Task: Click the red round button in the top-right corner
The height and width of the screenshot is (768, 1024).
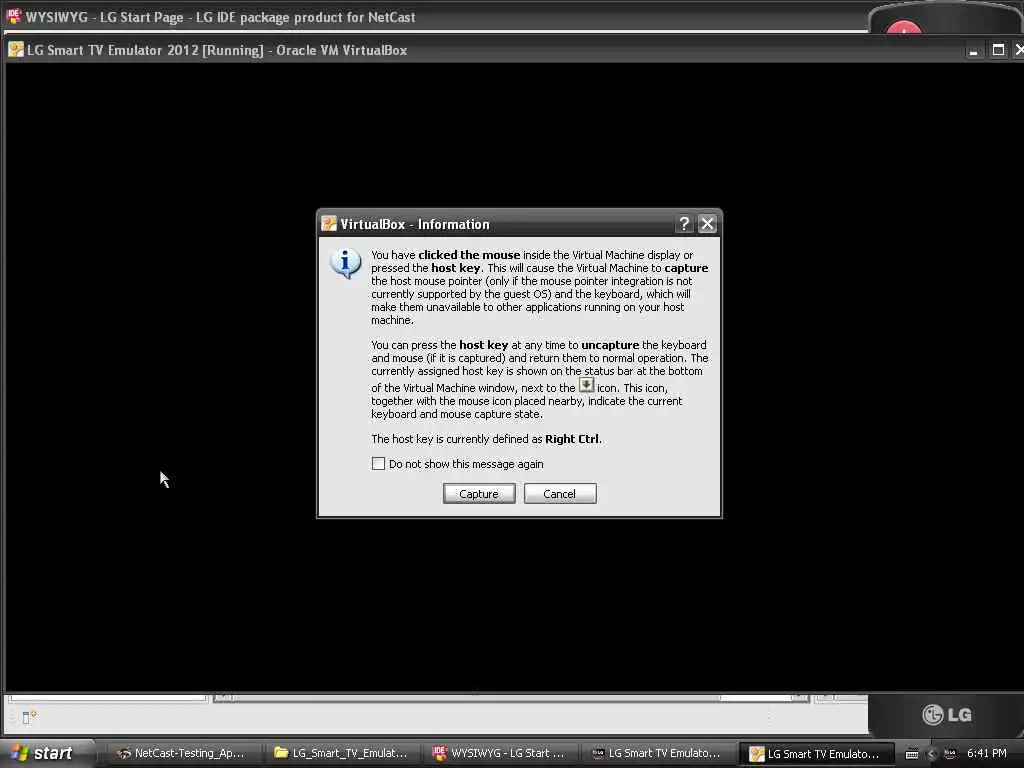Action: (904, 26)
